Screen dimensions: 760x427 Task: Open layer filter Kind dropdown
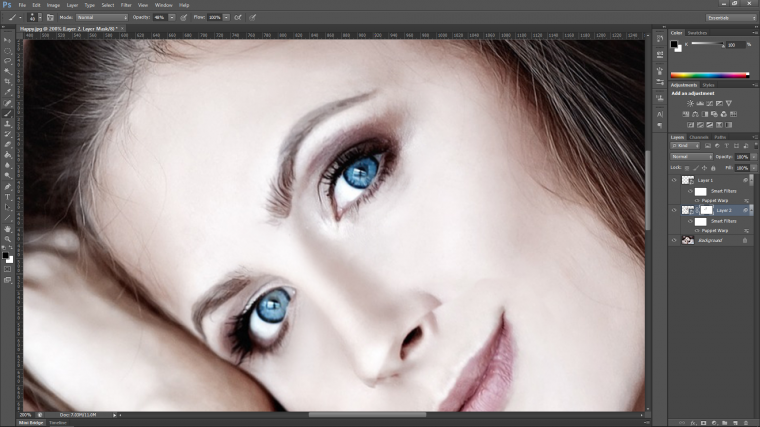click(685, 146)
